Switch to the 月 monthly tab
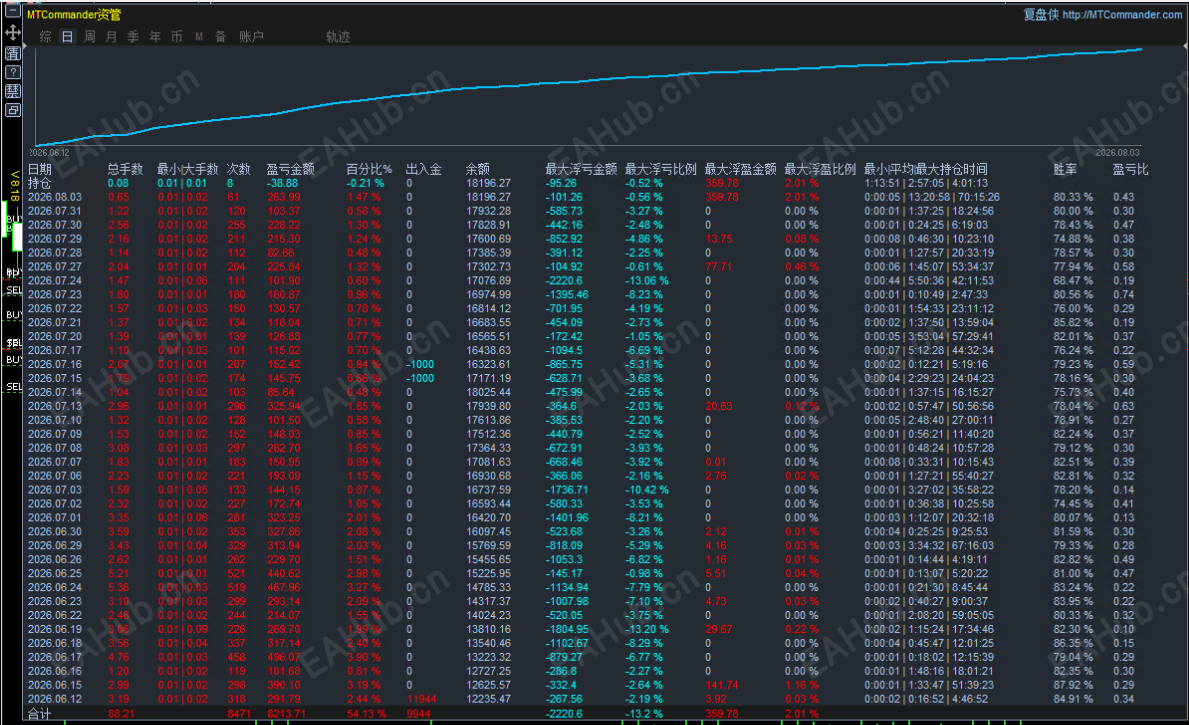The image size is (1189, 725). 111,36
